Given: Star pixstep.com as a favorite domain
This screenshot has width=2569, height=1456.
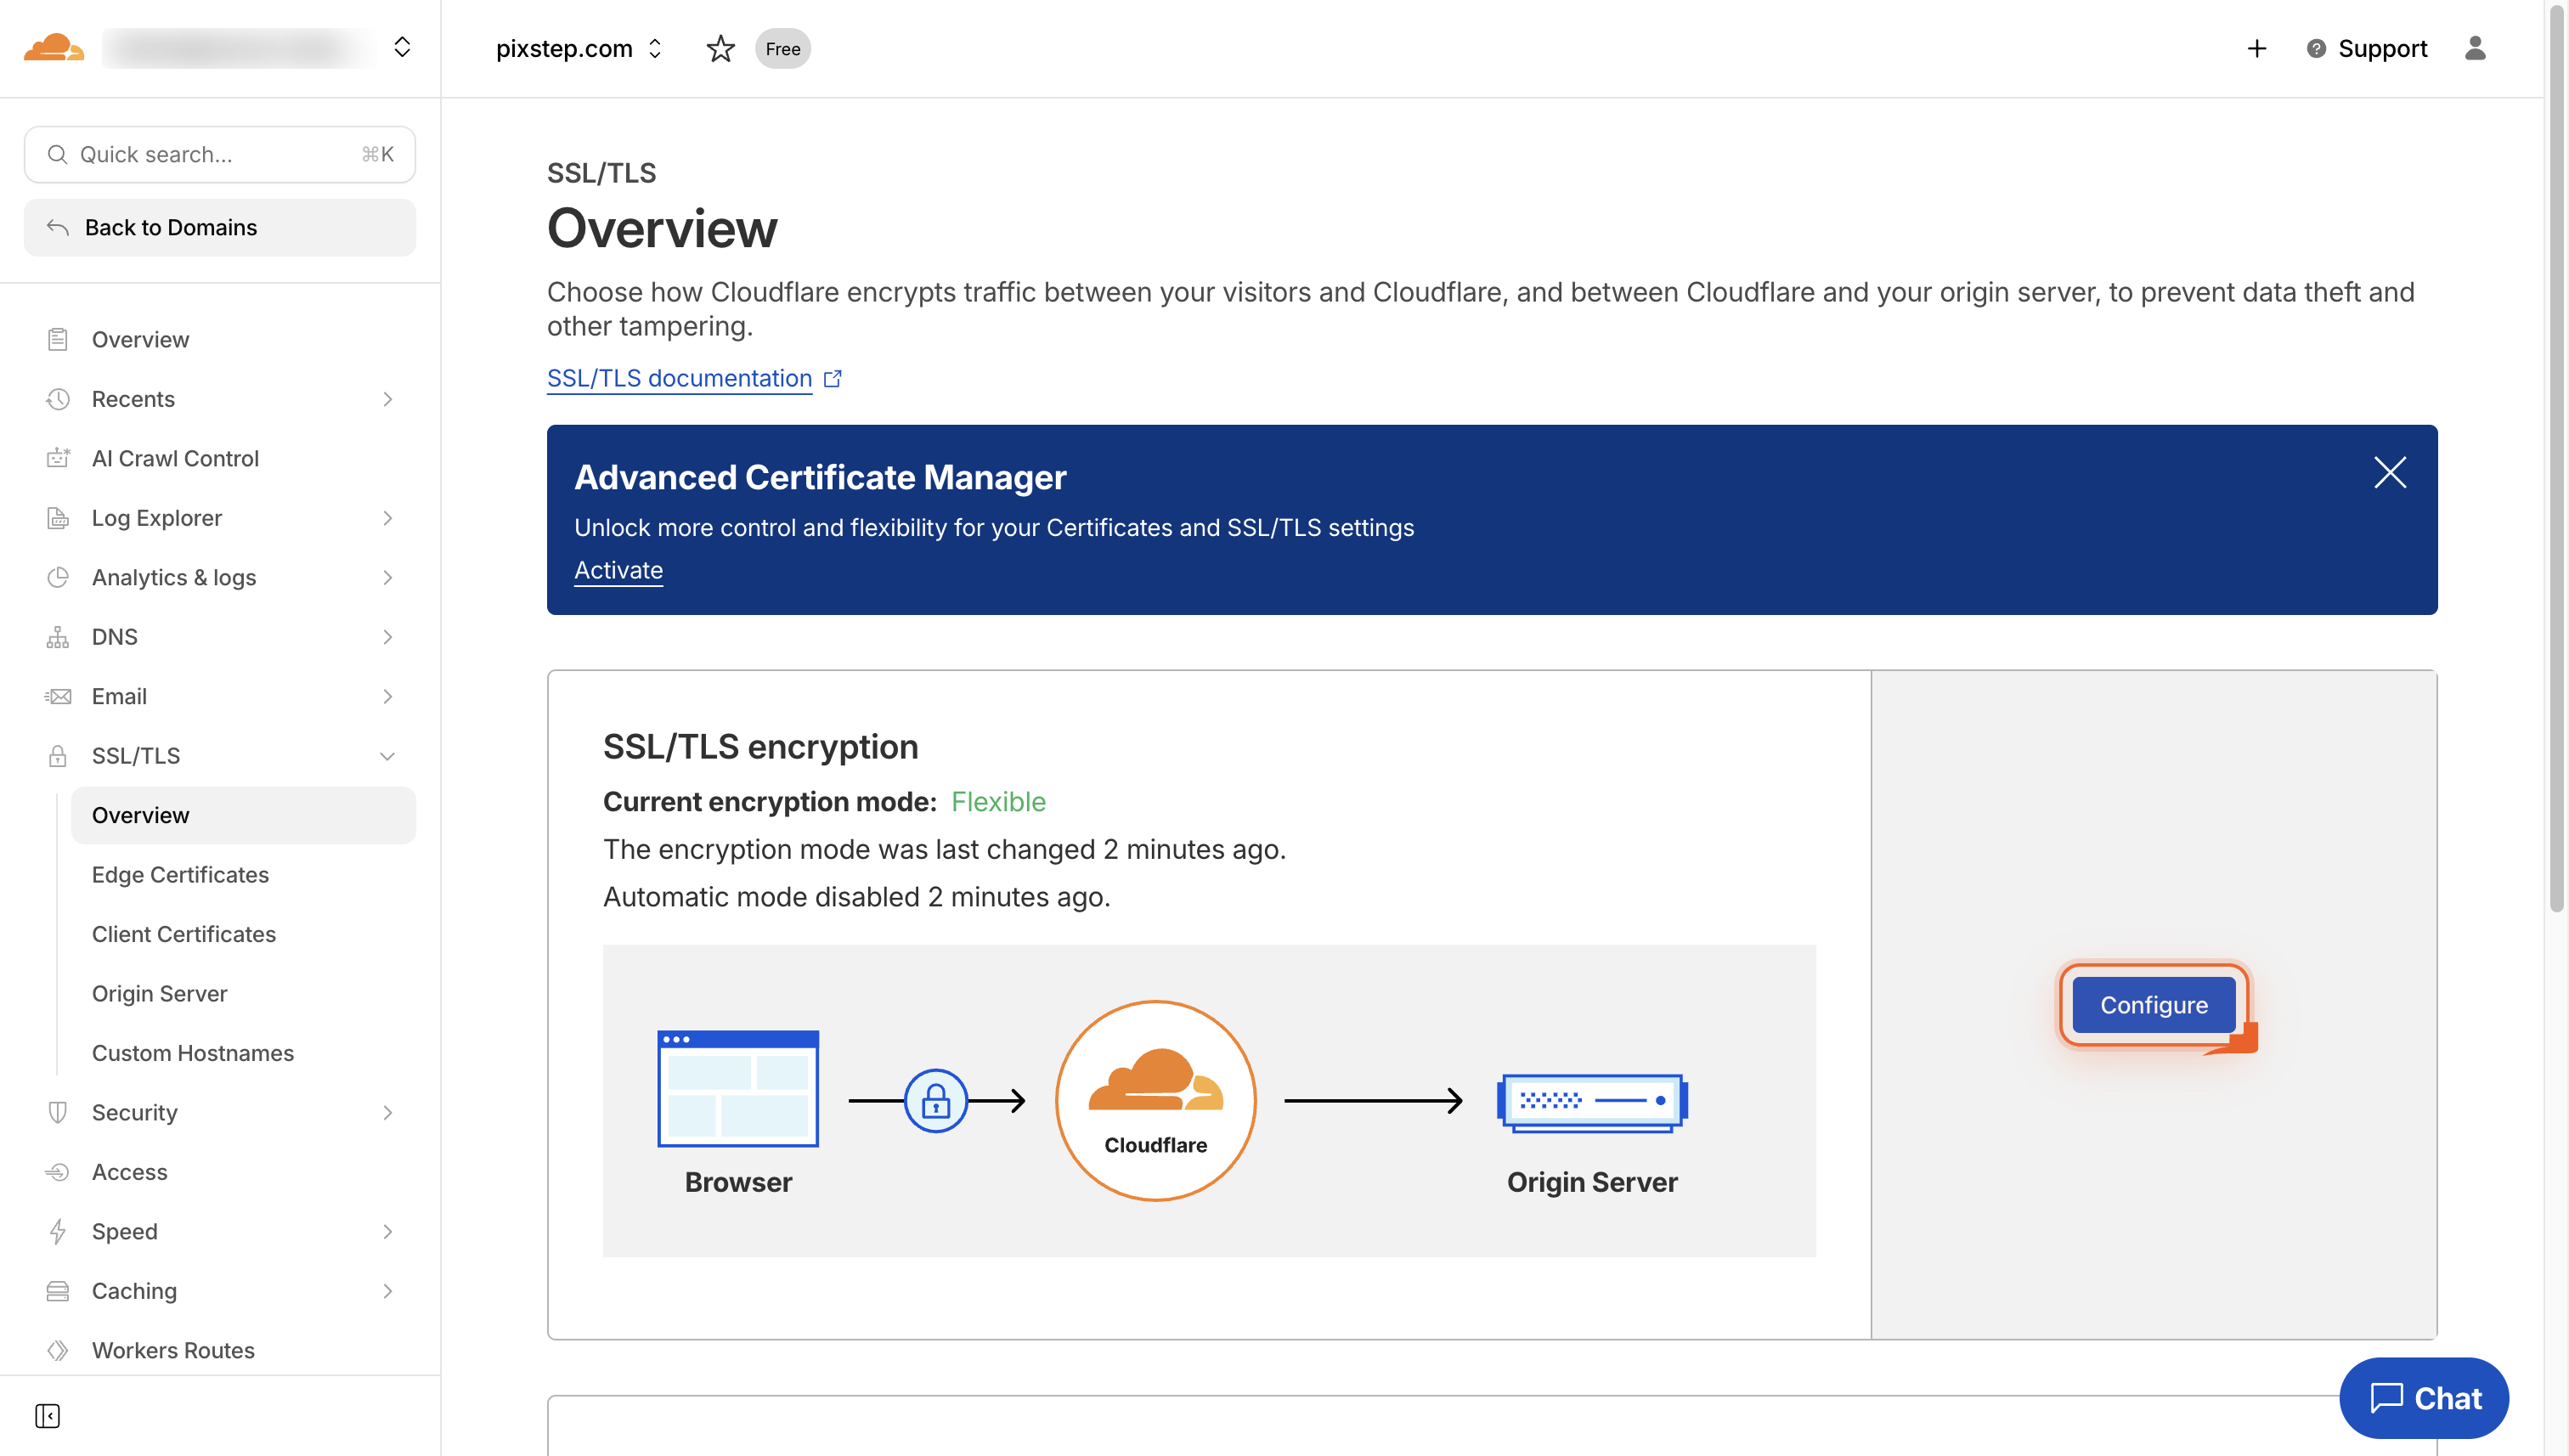Looking at the screenshot, I should pyautogui.click(x=720, y=48).
